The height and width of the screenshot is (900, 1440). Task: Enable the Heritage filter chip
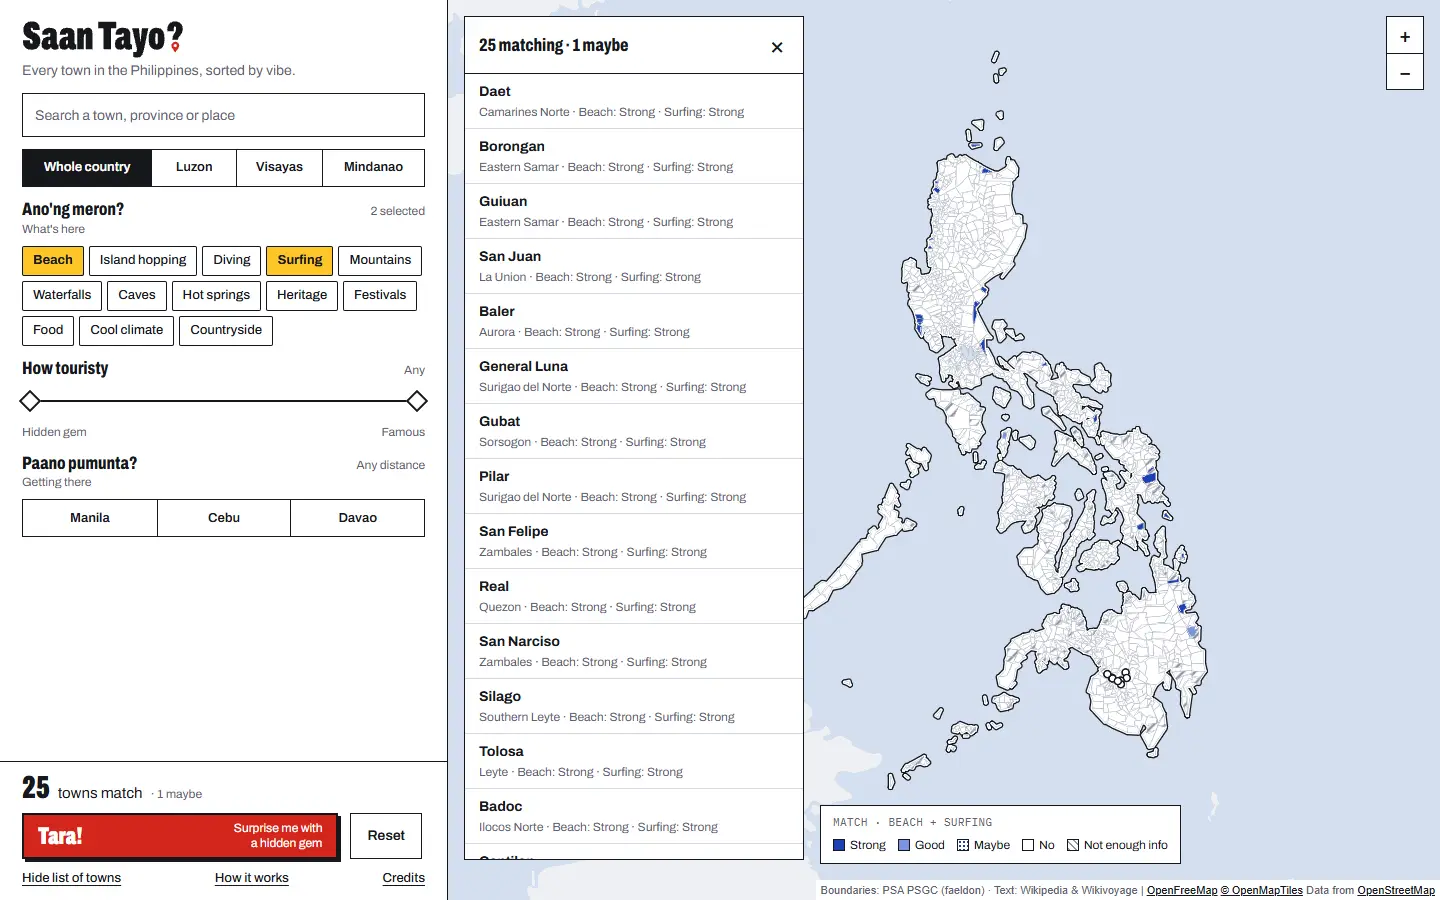[302, 295]
